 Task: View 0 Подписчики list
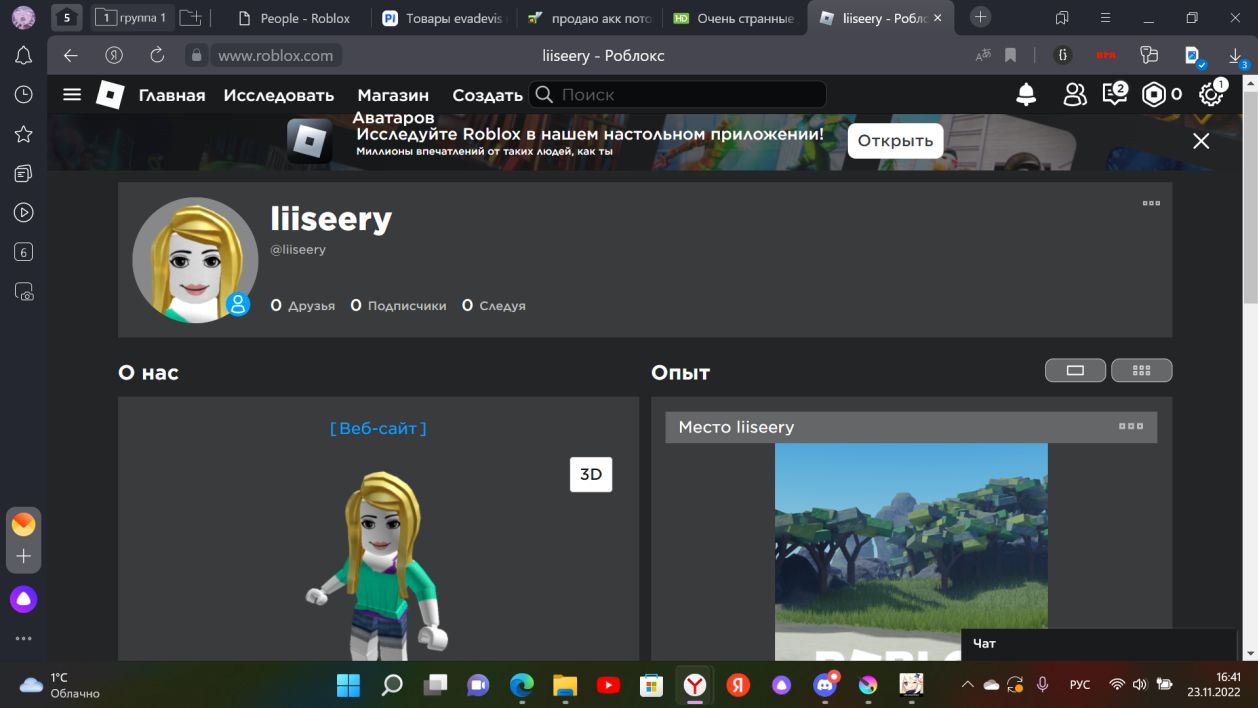[398, 305]
